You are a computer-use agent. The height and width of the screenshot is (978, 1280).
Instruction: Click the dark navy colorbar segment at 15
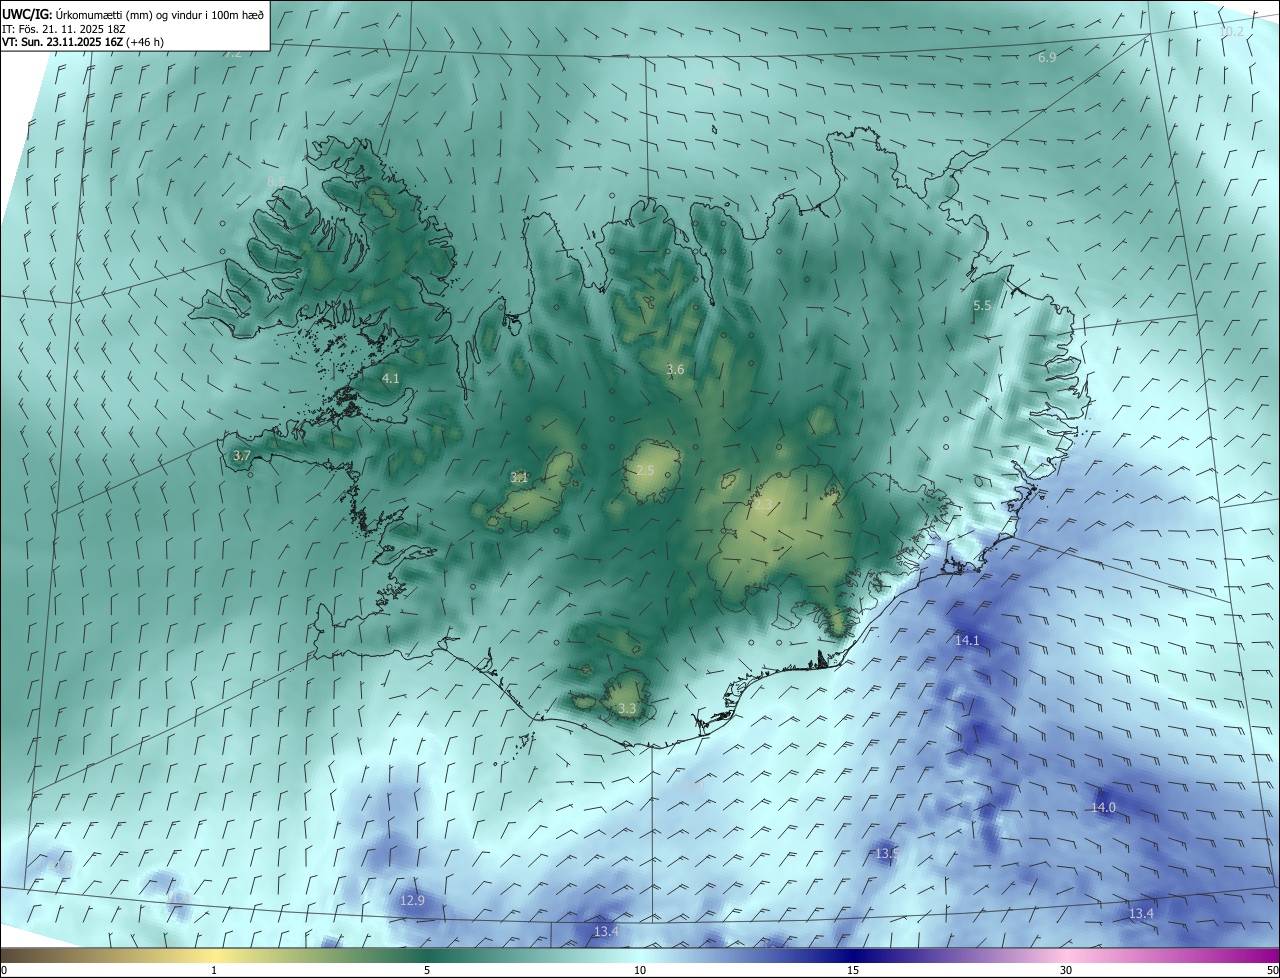tap(853, 955)
